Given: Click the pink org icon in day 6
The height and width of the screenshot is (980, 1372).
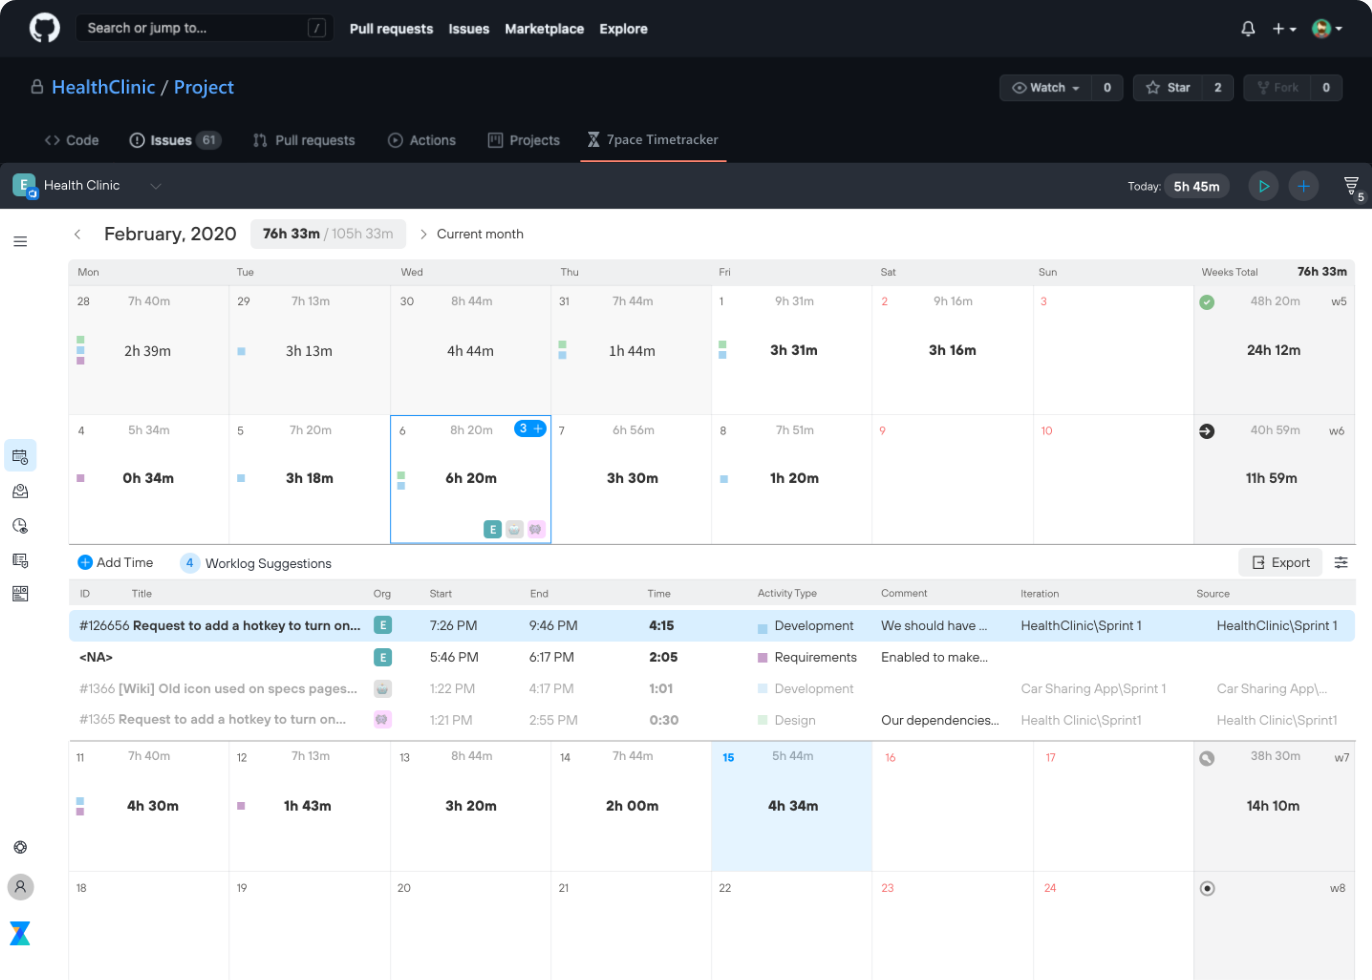Looking at the screenshot, I should pos(536,529).
